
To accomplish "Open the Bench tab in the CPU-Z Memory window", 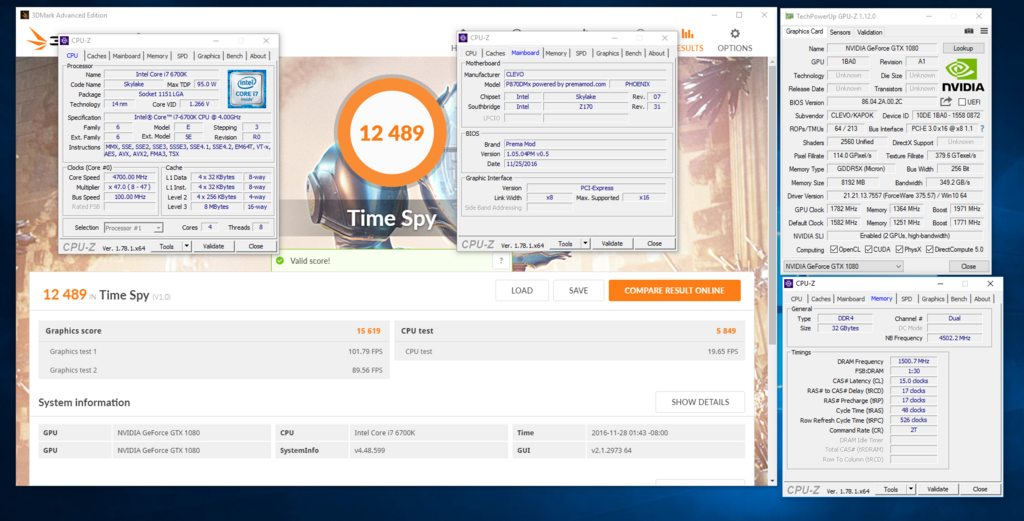I will (x=958, y=299).
